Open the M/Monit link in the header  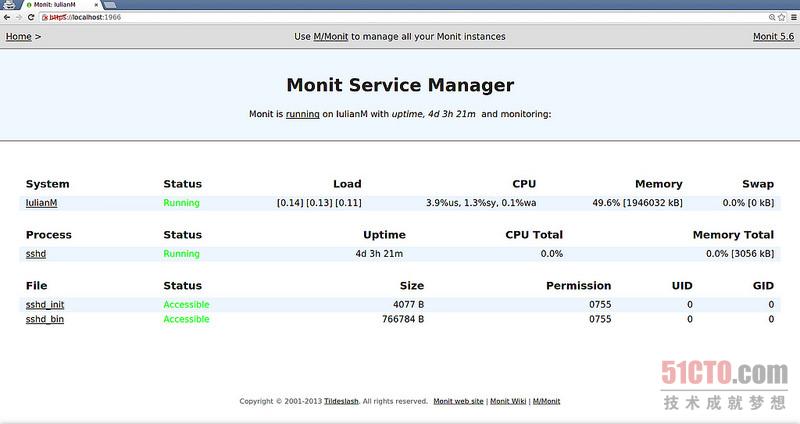point(331,37)
